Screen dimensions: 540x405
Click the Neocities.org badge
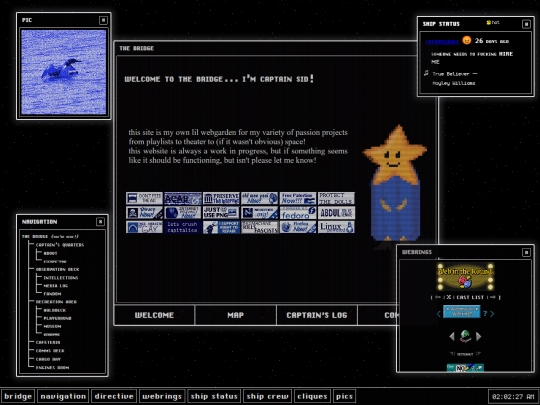pyautogui.click(x=259, y=212)
